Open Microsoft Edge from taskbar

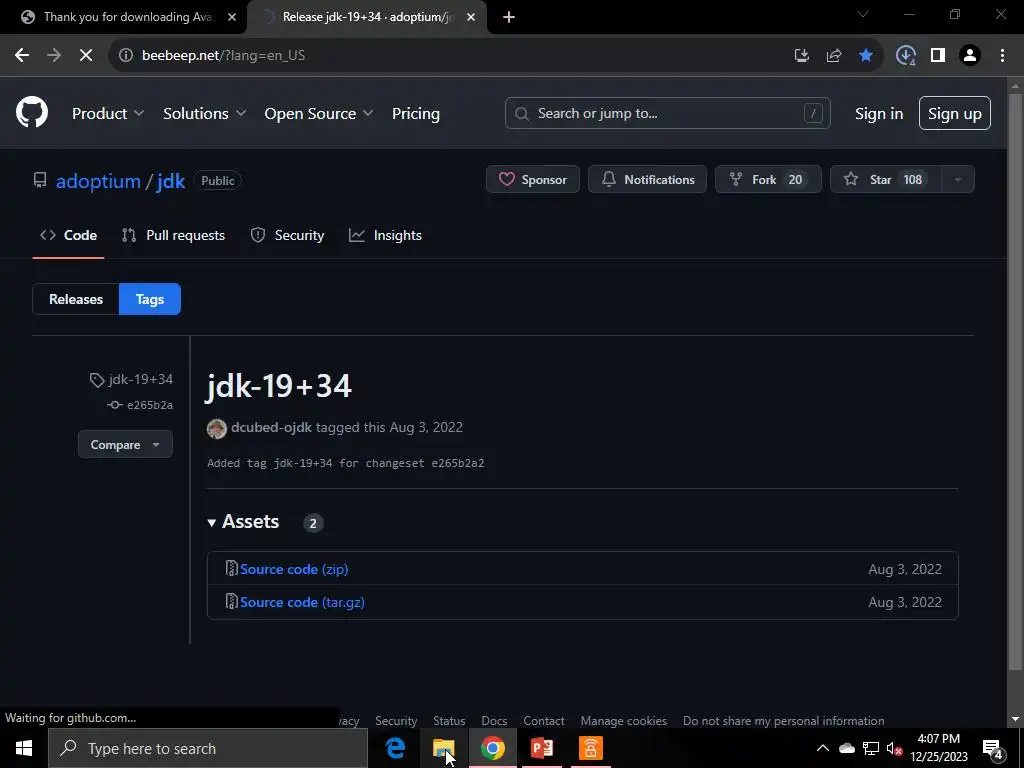[x=395, y=748]
